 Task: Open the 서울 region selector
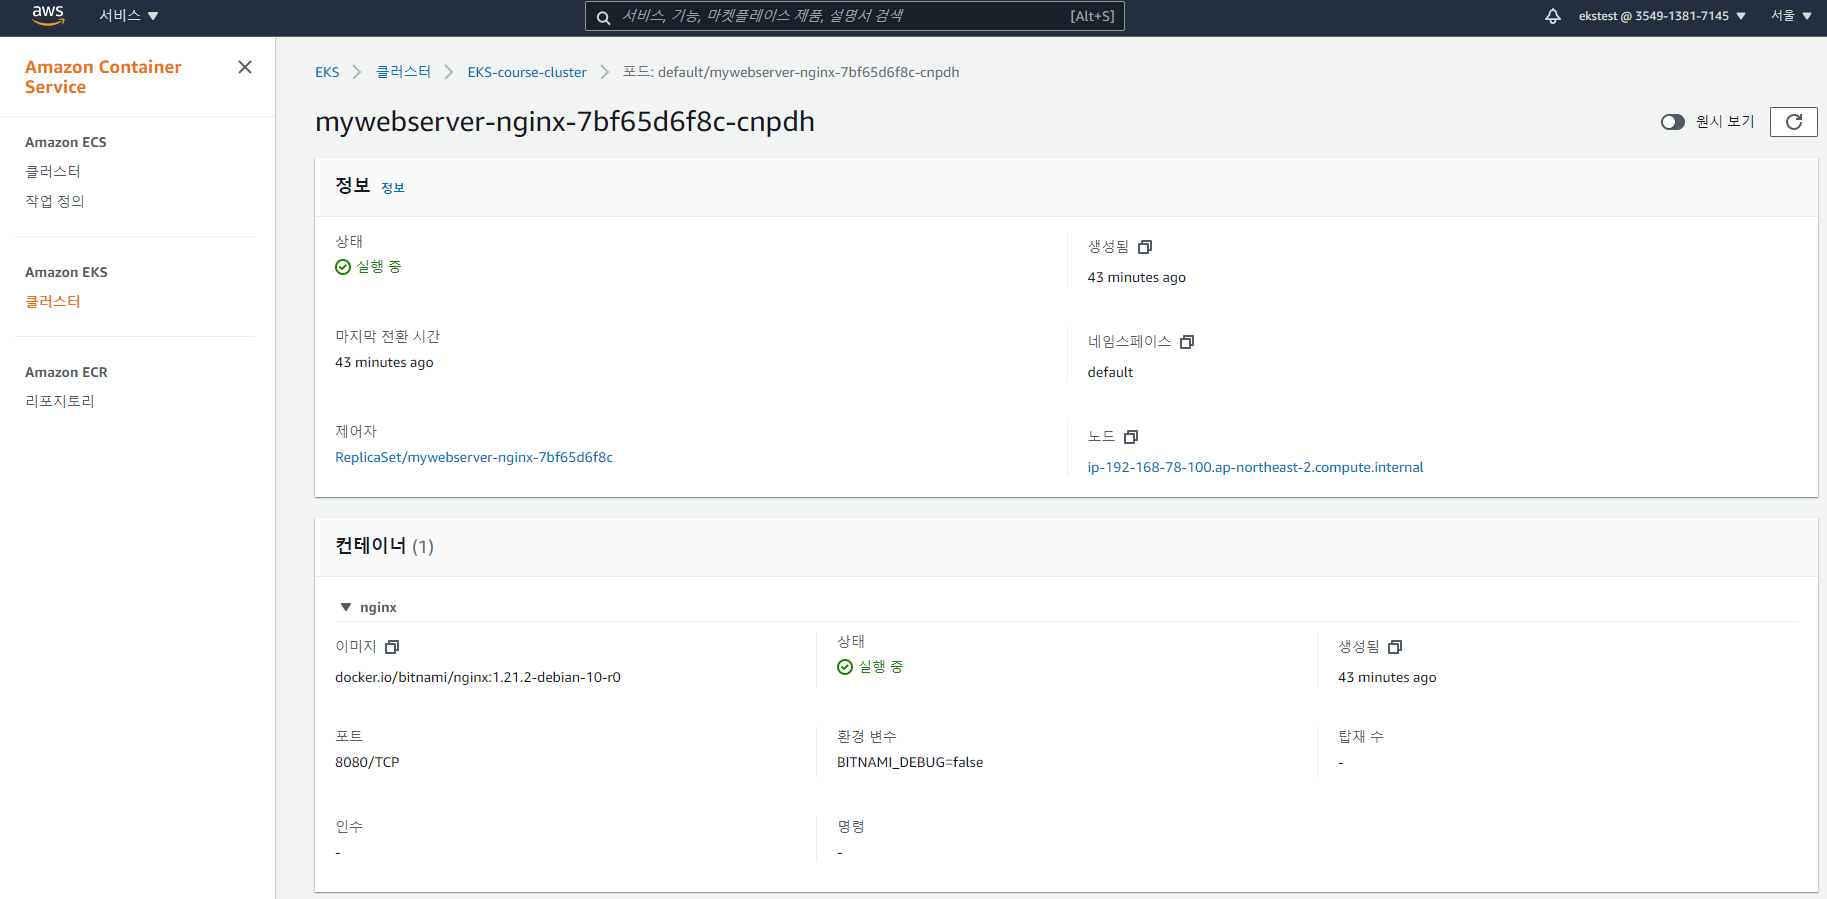pos(1791,16)
